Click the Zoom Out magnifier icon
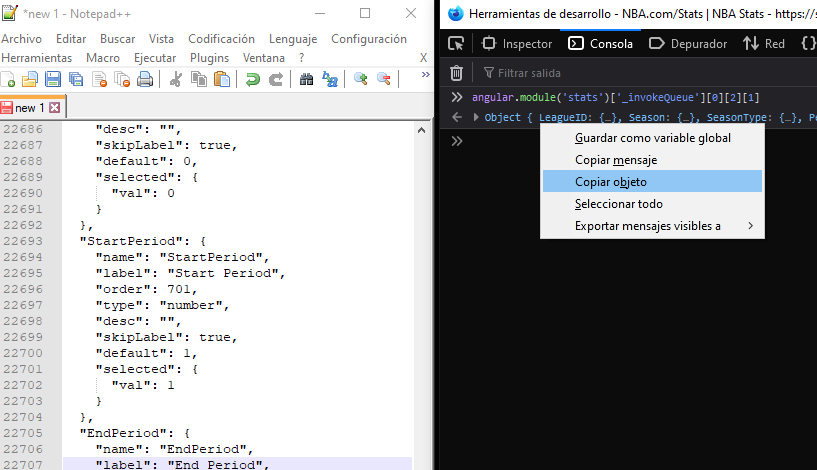 click(x=384, y=79)
